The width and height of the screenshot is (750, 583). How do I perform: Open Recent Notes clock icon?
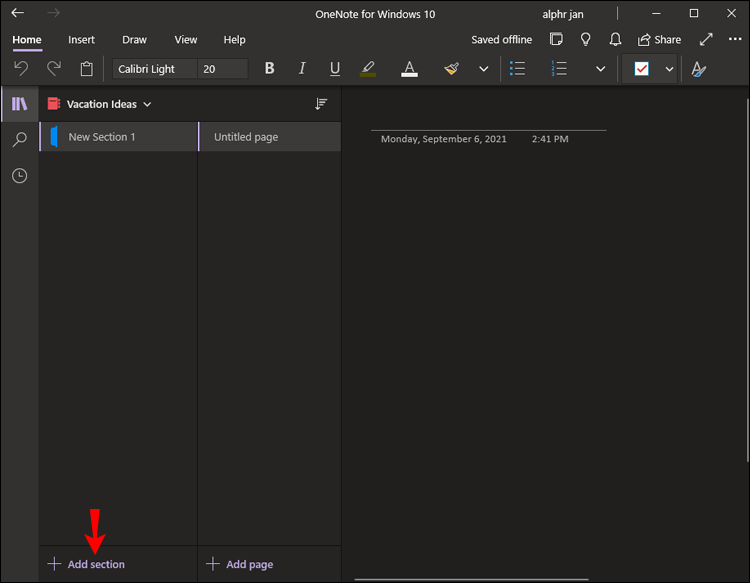pos(19,176)
